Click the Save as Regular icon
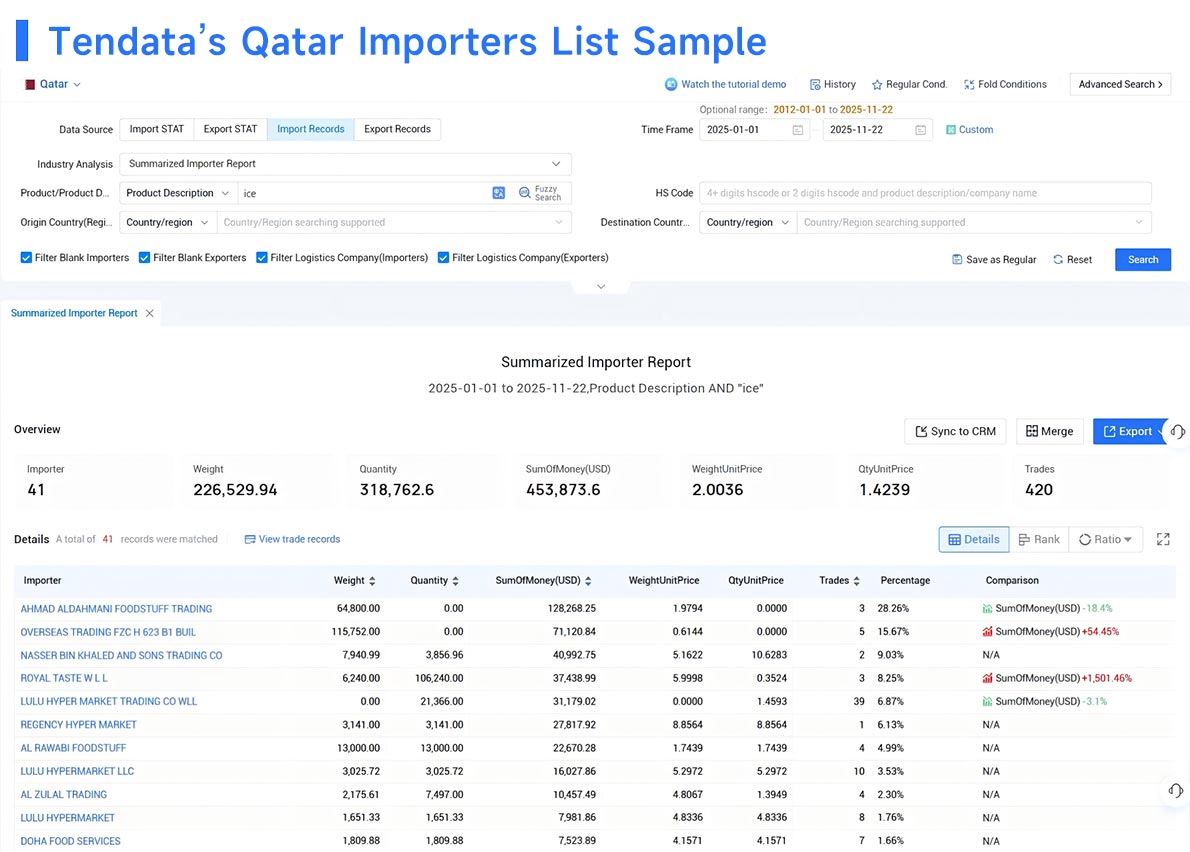 957,259
